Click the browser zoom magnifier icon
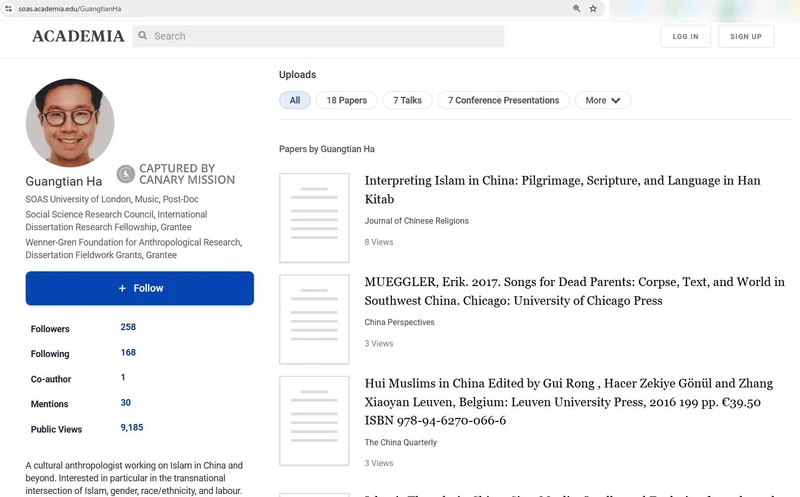Viewport: 800px width, 497px height. 577,8
